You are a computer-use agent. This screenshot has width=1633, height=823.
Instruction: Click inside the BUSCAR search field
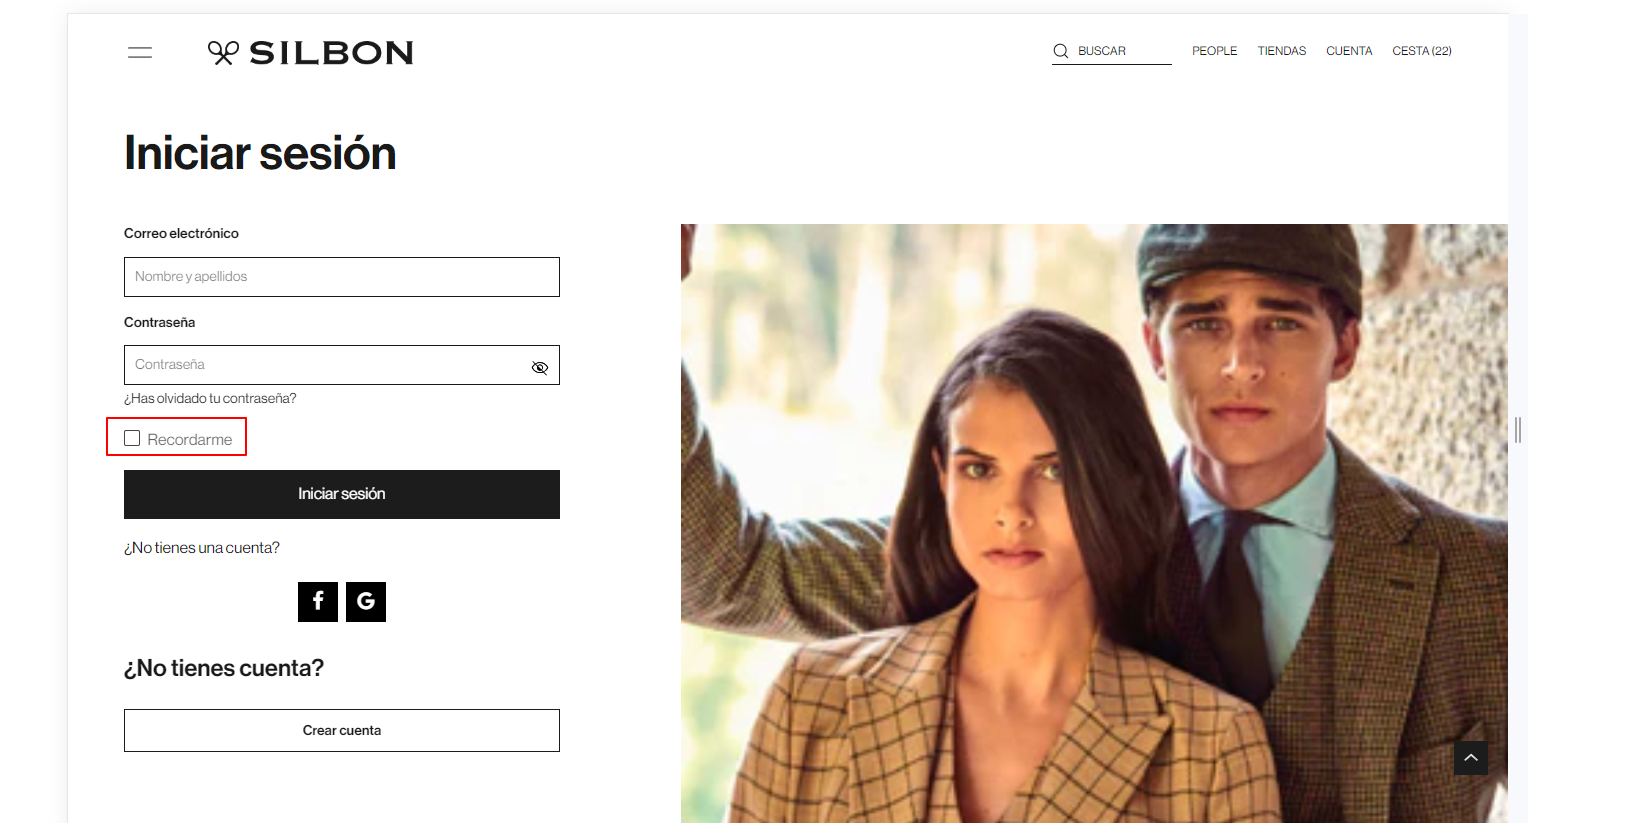click(x=1112, y=51)
